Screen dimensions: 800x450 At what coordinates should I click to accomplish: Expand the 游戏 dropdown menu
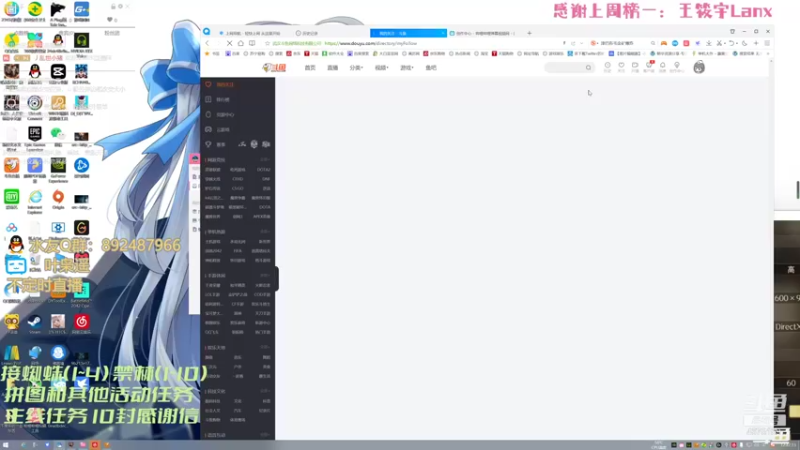(407, 67)
